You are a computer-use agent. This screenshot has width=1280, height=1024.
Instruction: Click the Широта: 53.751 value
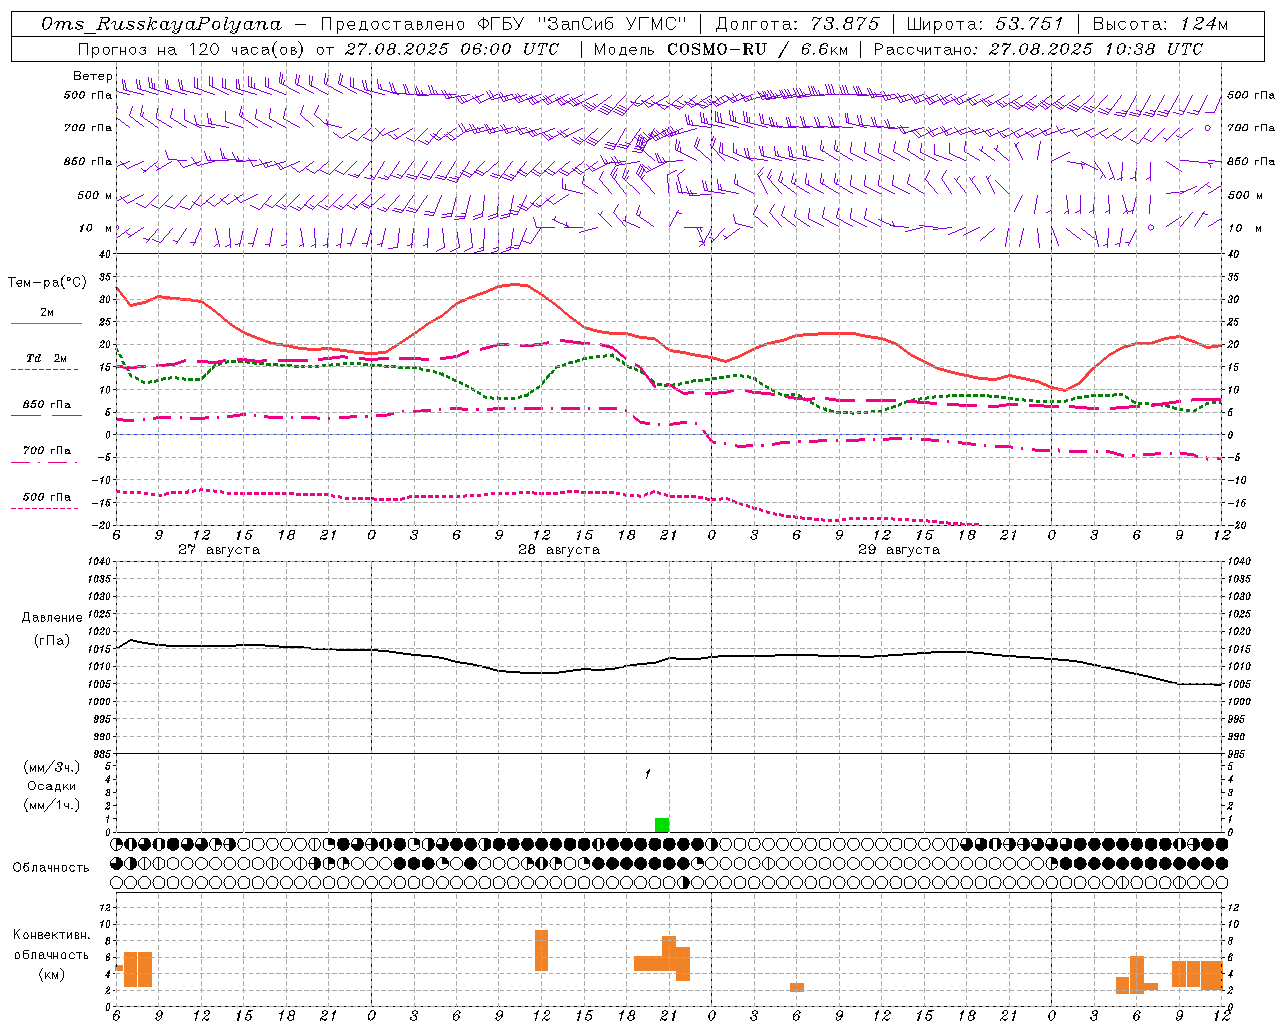tap(985, 24)
